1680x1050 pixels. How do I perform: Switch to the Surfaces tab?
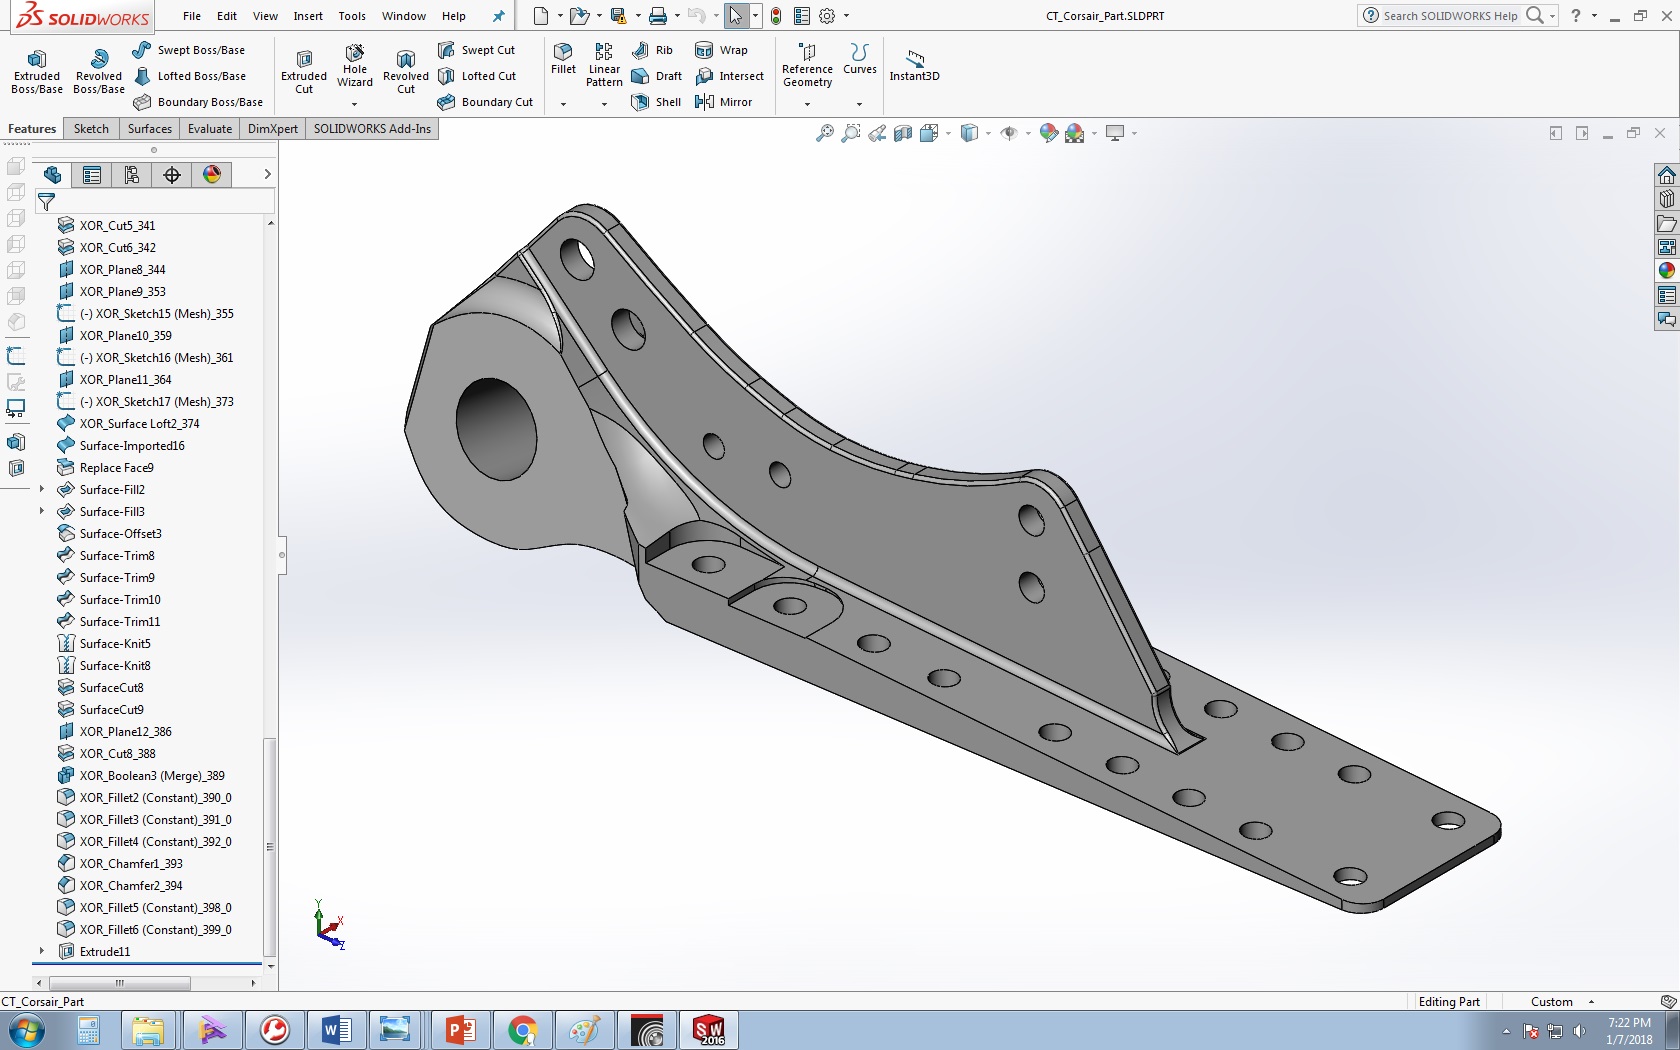150,129
